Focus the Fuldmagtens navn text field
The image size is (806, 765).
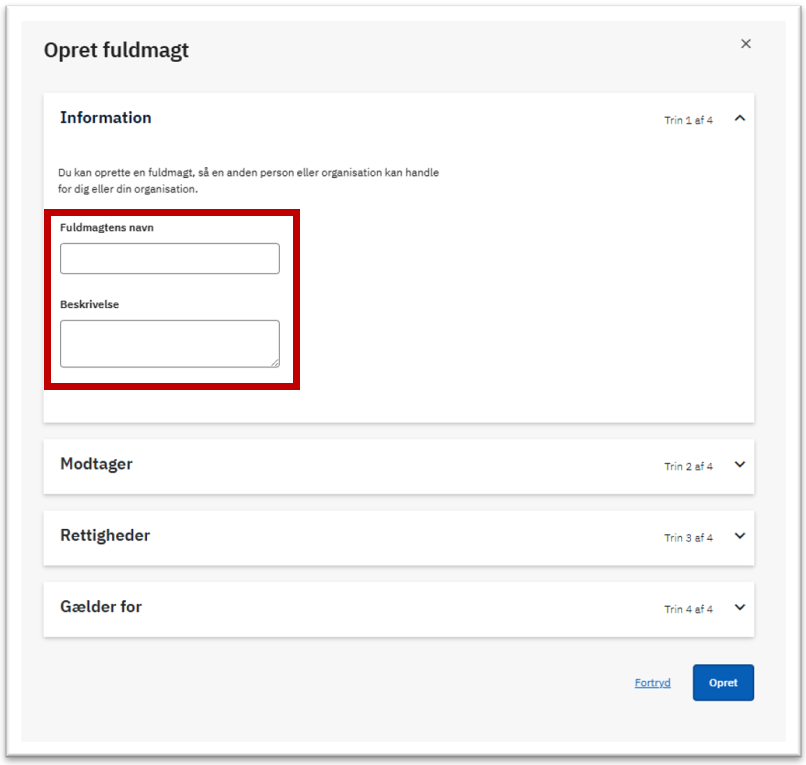[170, 259]
